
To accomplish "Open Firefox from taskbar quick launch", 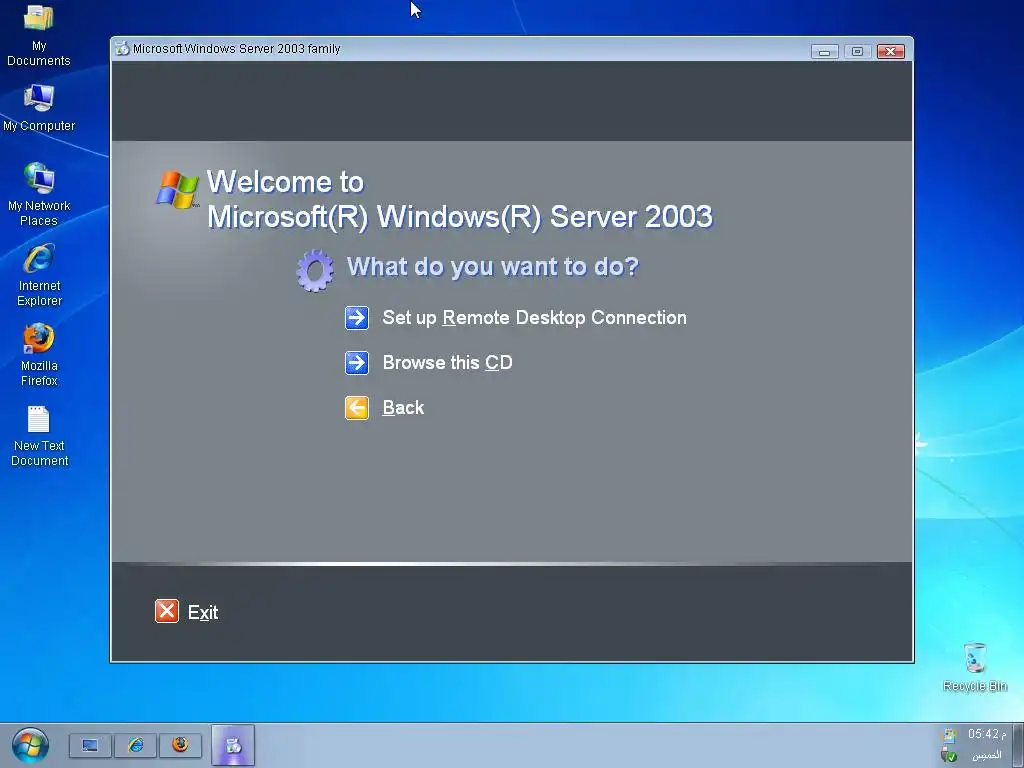I will [x=180, y=745].
